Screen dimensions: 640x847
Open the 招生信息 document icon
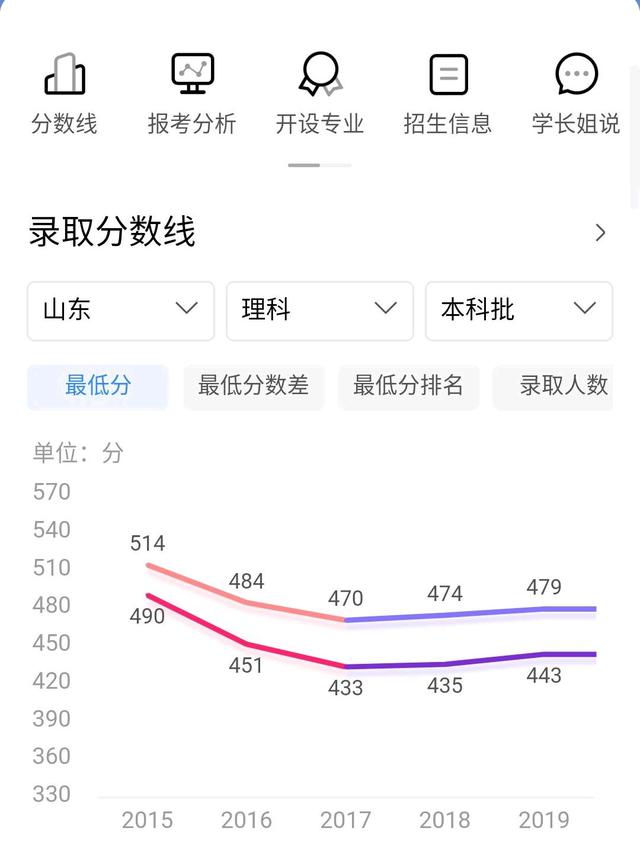coord(448,74)
